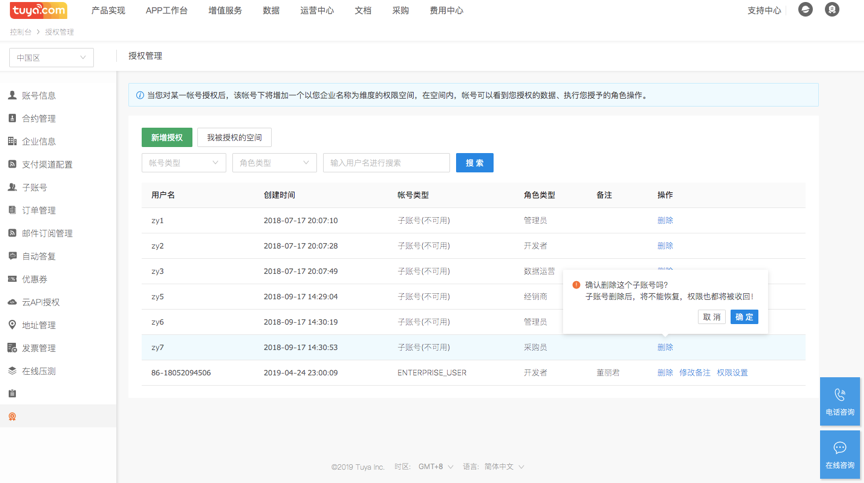Click the 优惠券 ticket icon
864x483 pixels.
12,279
